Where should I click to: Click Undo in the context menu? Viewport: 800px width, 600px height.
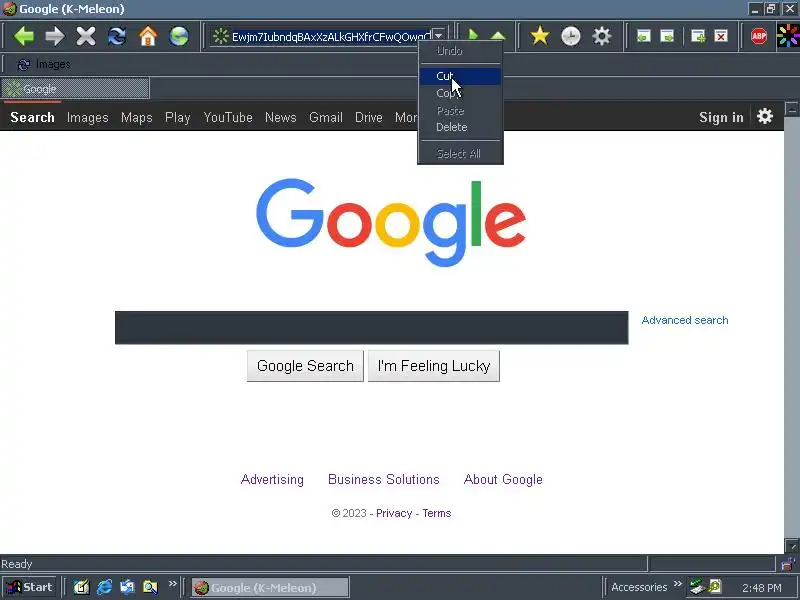pyautogui.click(x=460, y=51)
